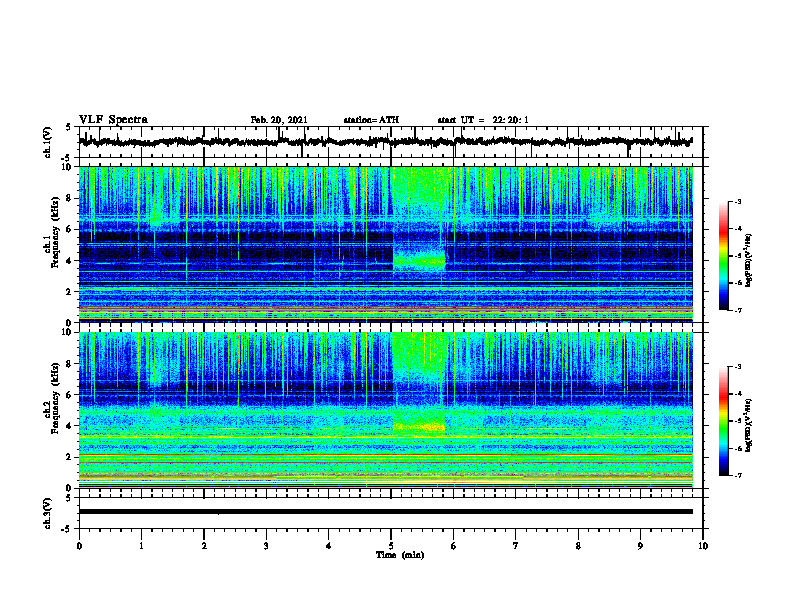Select the ch.1 color bar log(PSD) label
Image resolution: width=792 pixels, height=612 pixels.
pyautogui.click(x=749, y=261)
